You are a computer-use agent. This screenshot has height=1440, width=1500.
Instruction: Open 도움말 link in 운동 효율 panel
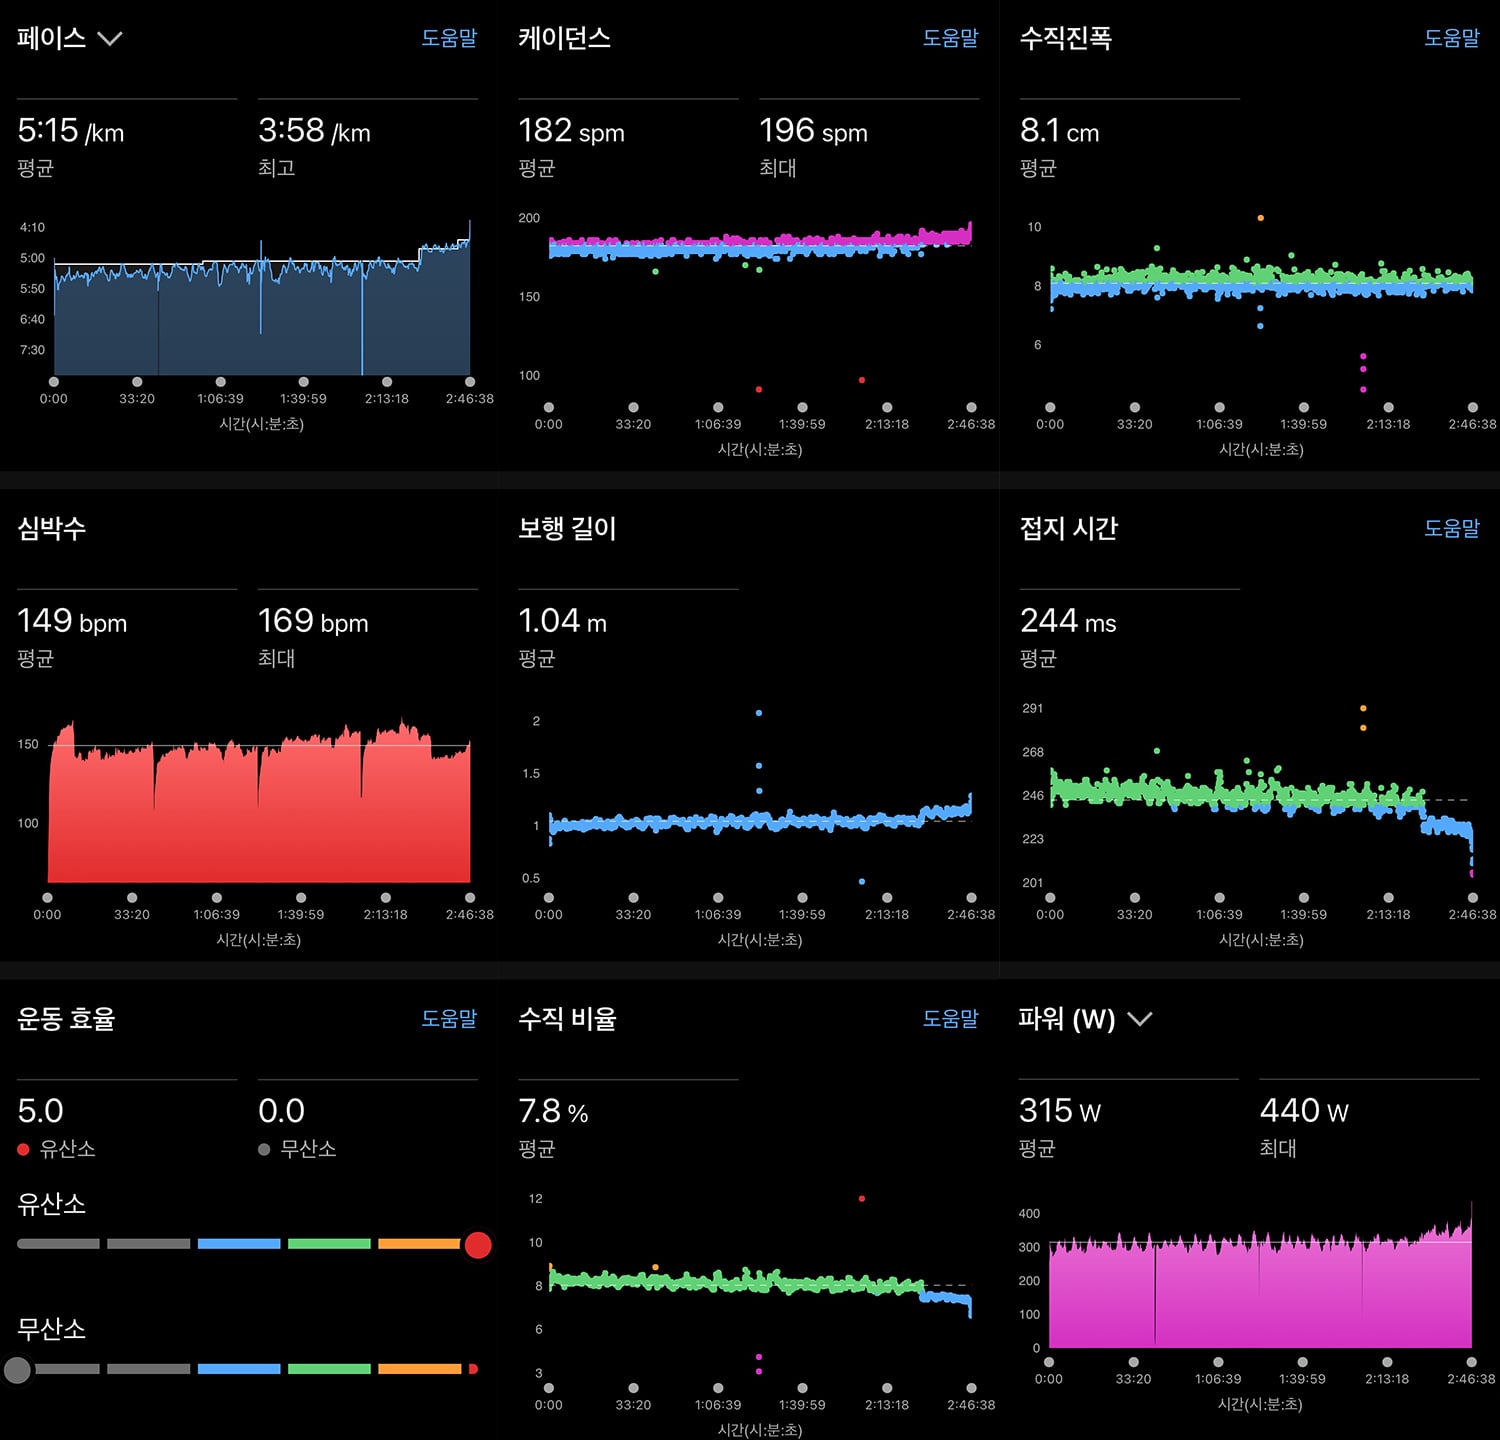449,1018
